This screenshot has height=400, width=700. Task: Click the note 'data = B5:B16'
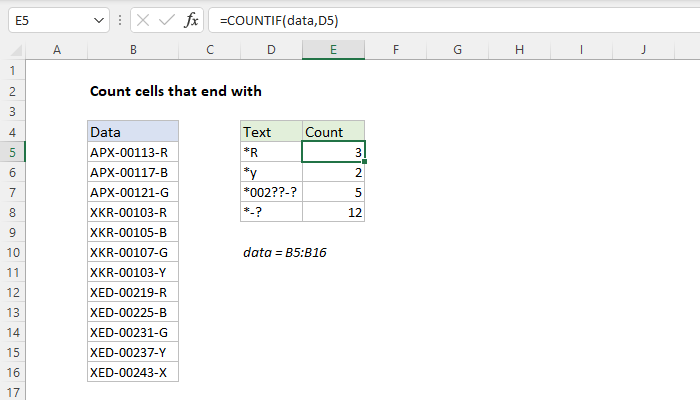click(285, 253)
